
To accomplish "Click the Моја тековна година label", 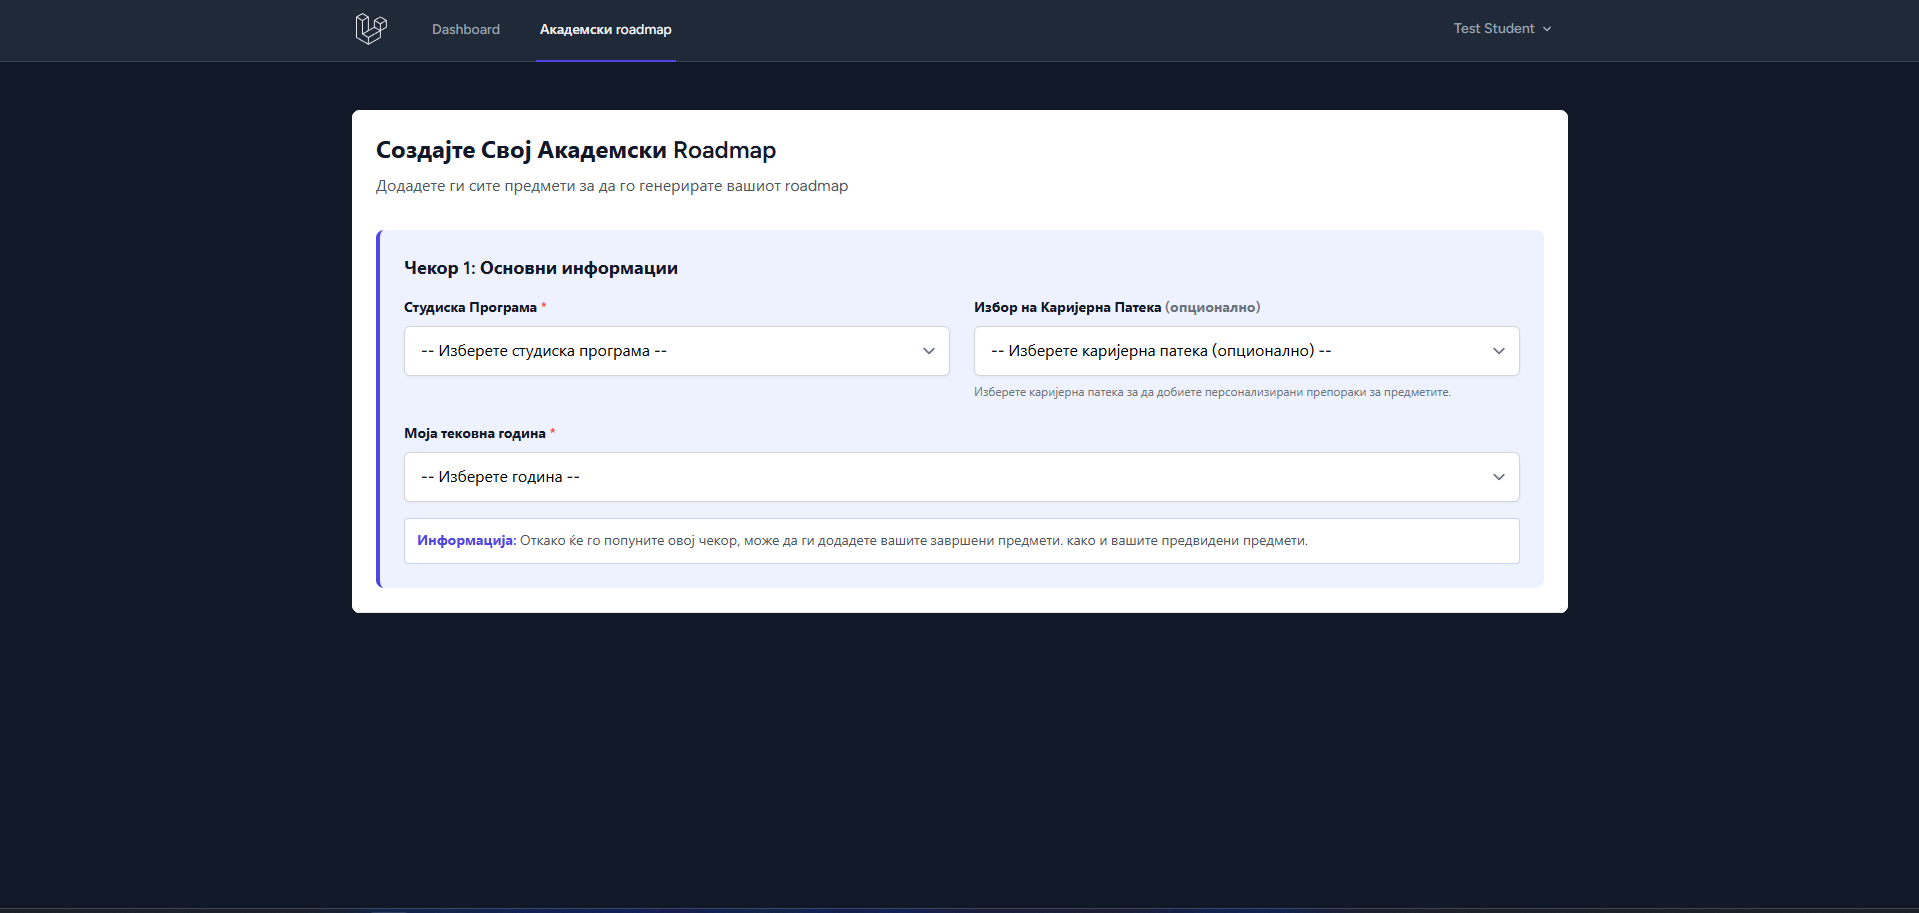I will click(x=474, y=434).
